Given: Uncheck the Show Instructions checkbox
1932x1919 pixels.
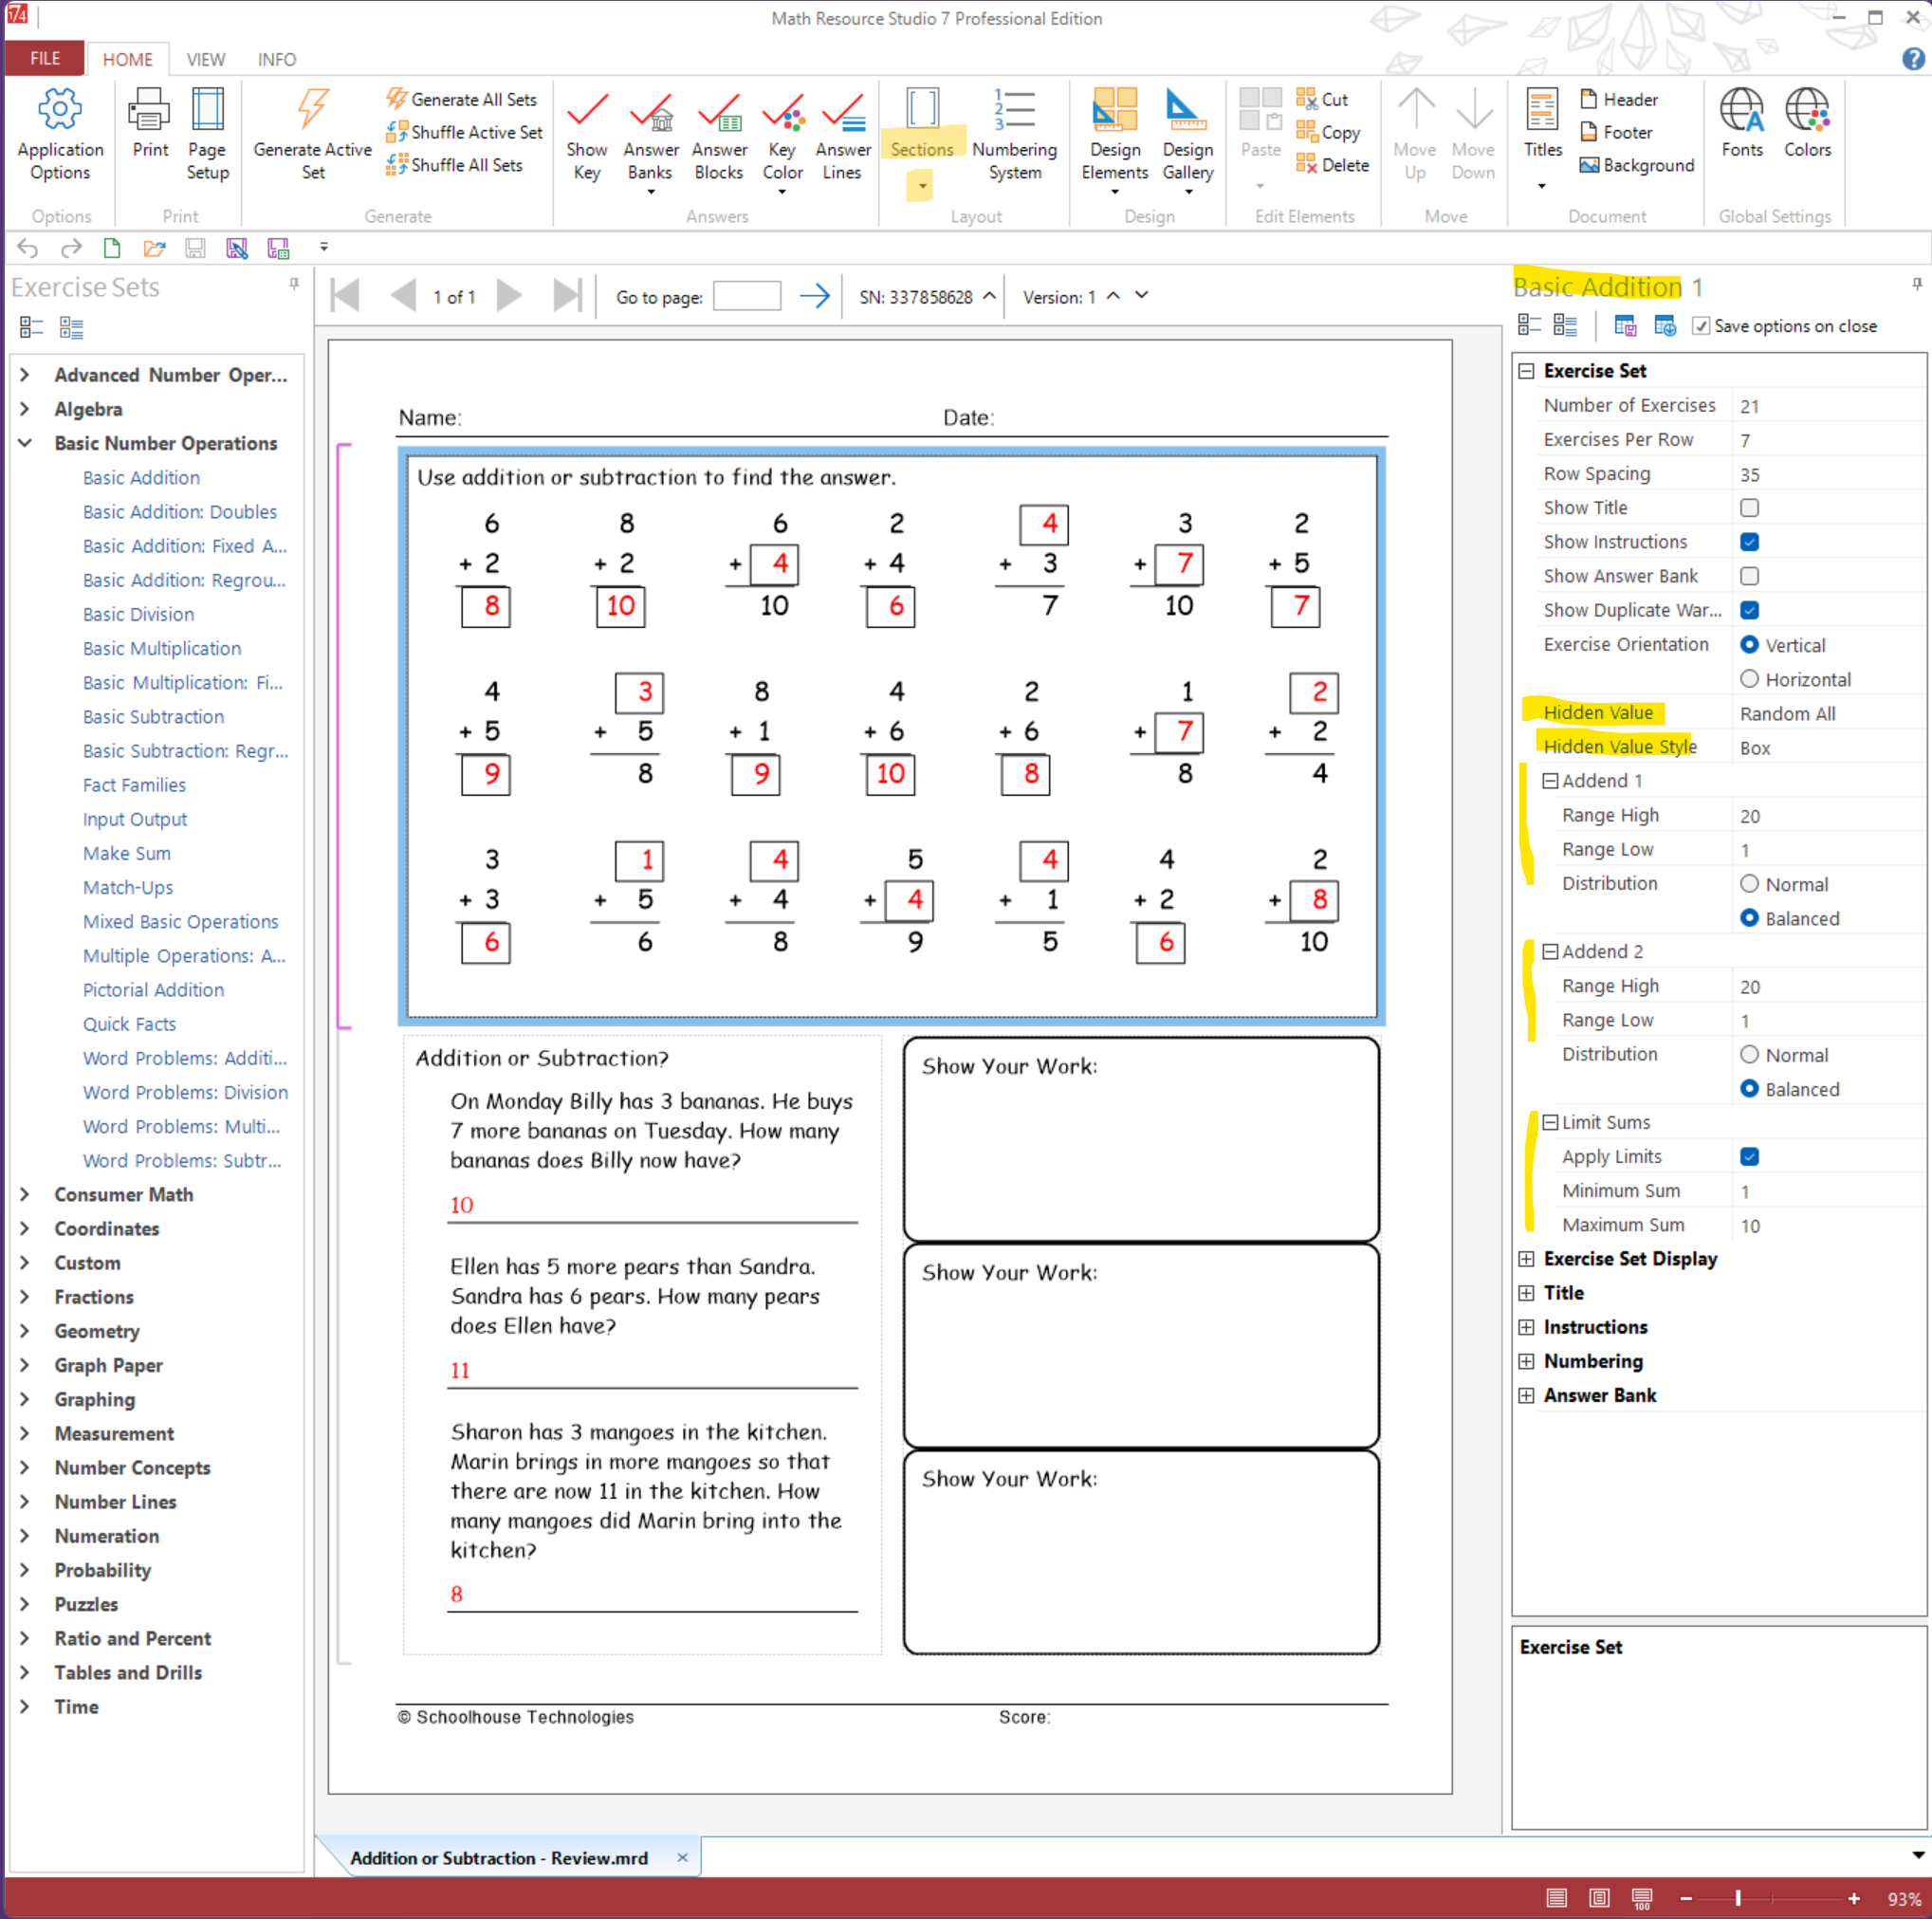Looking at the screenshot, I should tap(1749, 542).
